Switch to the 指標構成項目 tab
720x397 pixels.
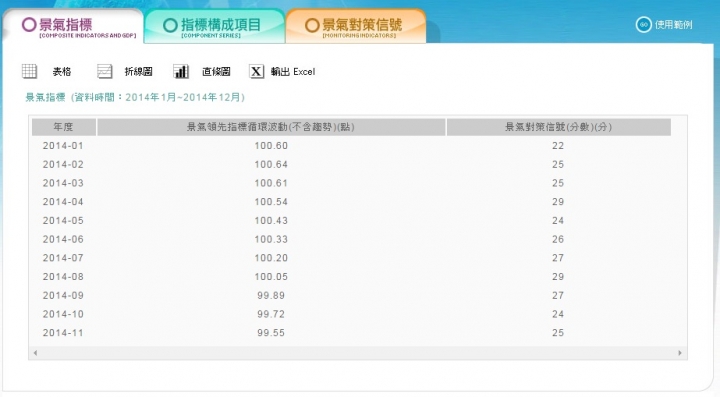(x=214, y=27)
